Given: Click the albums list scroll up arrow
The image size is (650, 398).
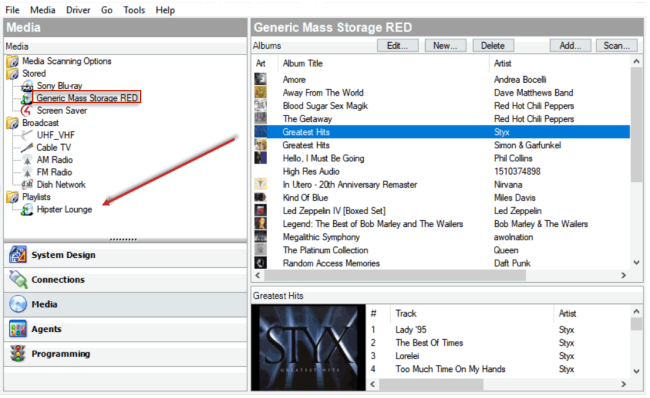Looking at the screenshot, I should pyautogui.click(x=636, y=61).
